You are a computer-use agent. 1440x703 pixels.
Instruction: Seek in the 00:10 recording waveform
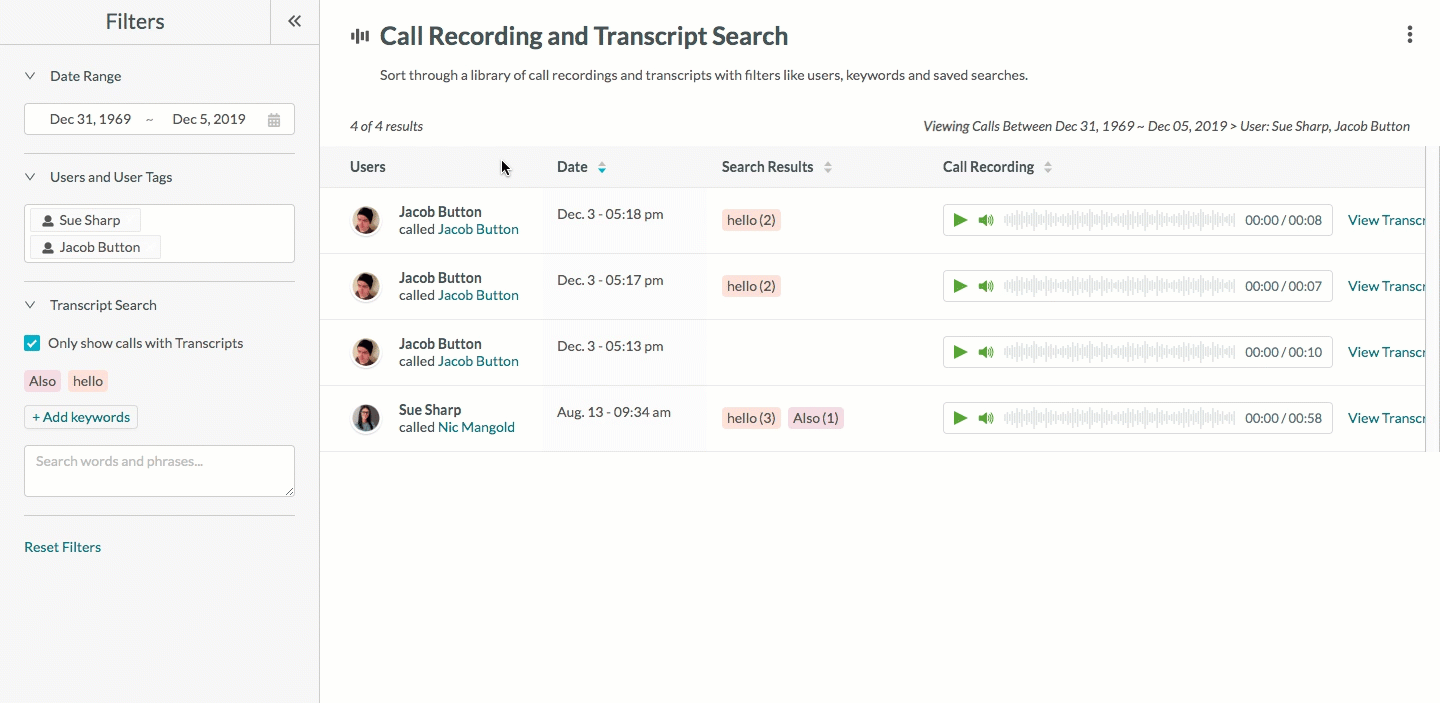pyautogui.click(x=1119, y=352)
